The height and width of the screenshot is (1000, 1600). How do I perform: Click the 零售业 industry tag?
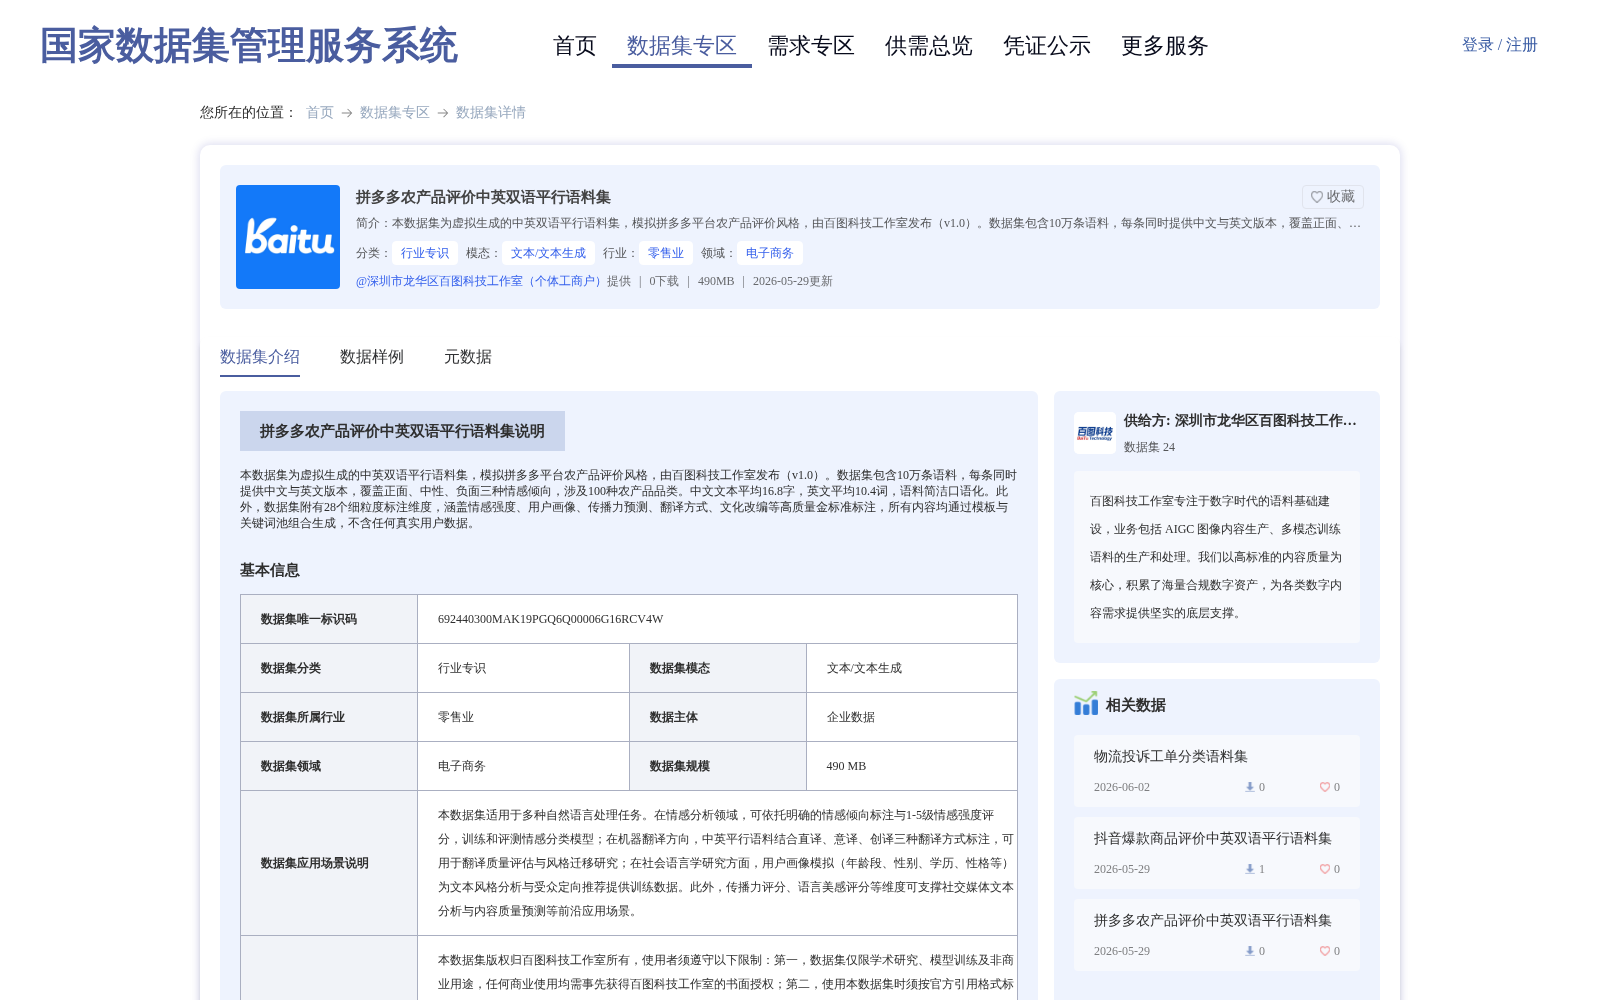tap(666, 253)
